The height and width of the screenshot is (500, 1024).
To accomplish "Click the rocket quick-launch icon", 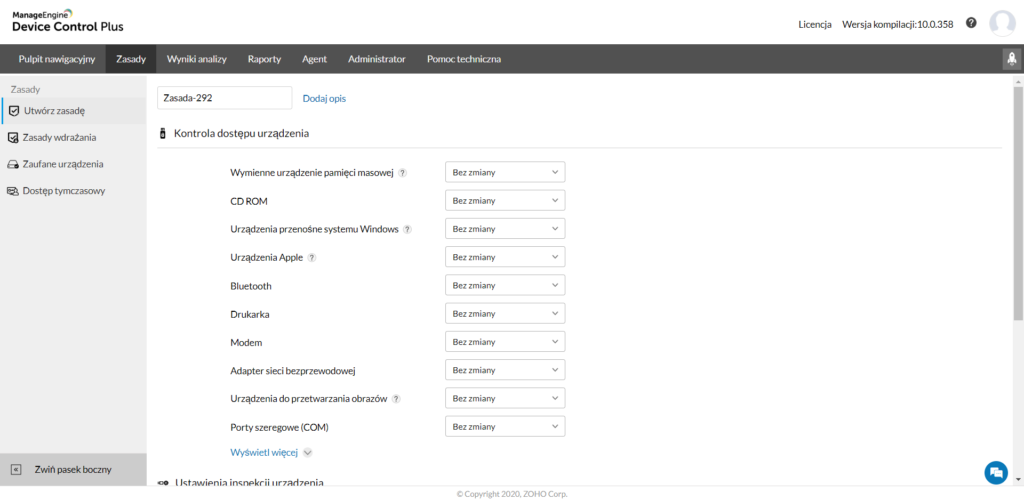I will click(1009, 59).
